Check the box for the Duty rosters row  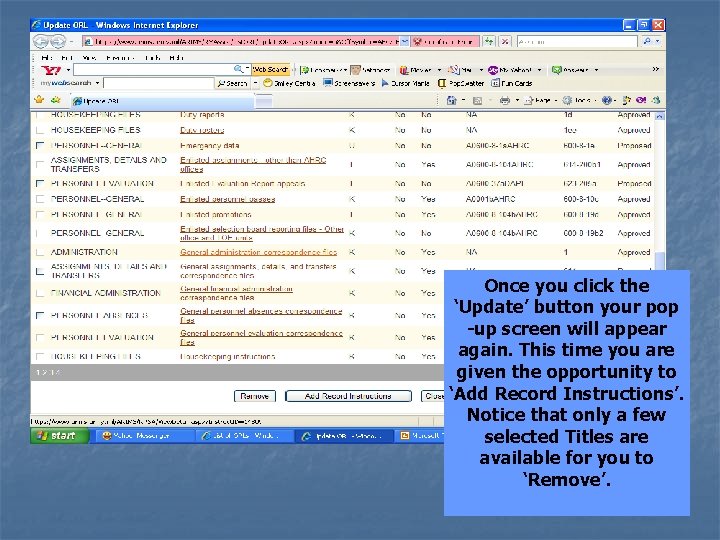pyautogui.click(x=40, y=130)
